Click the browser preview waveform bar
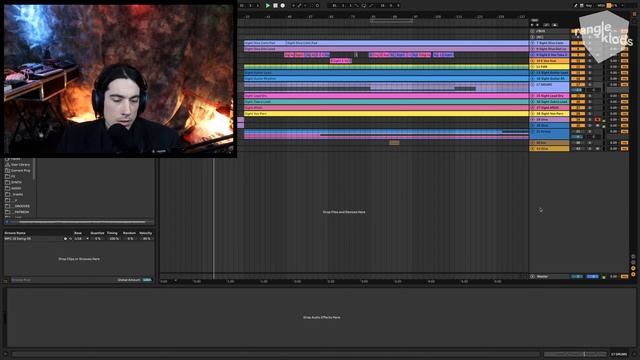 (82, 222)
